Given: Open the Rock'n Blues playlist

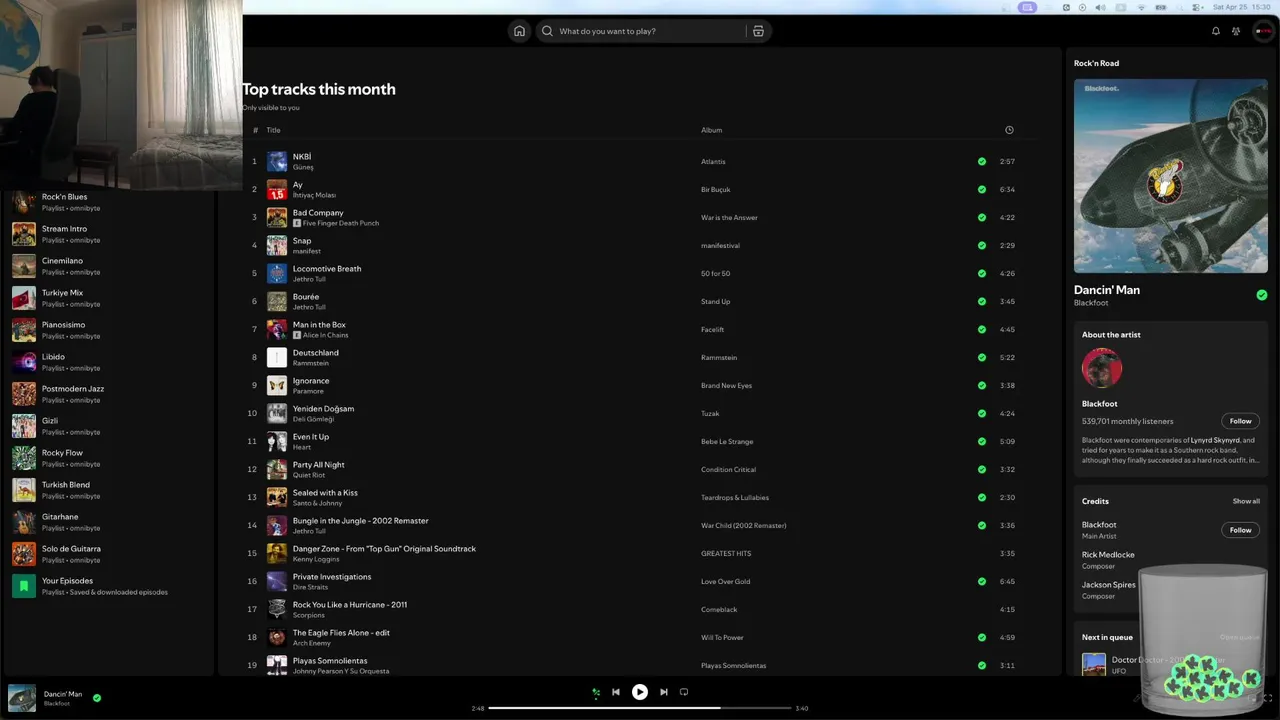Looking at the screenshot, I should pyautogui.click(x=108, y=202).
